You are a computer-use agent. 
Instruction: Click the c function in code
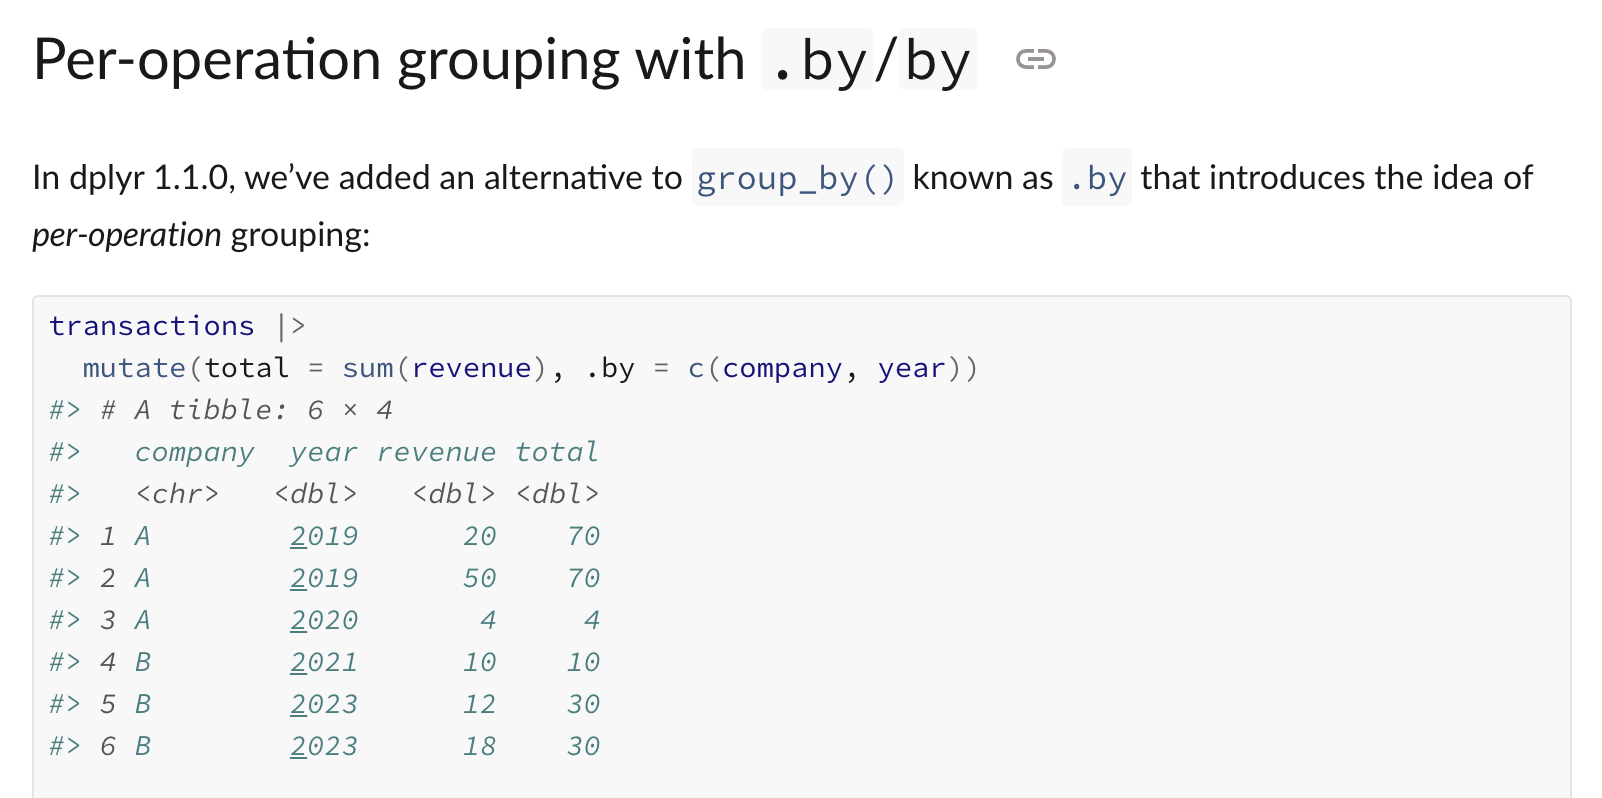coord(696,368)
